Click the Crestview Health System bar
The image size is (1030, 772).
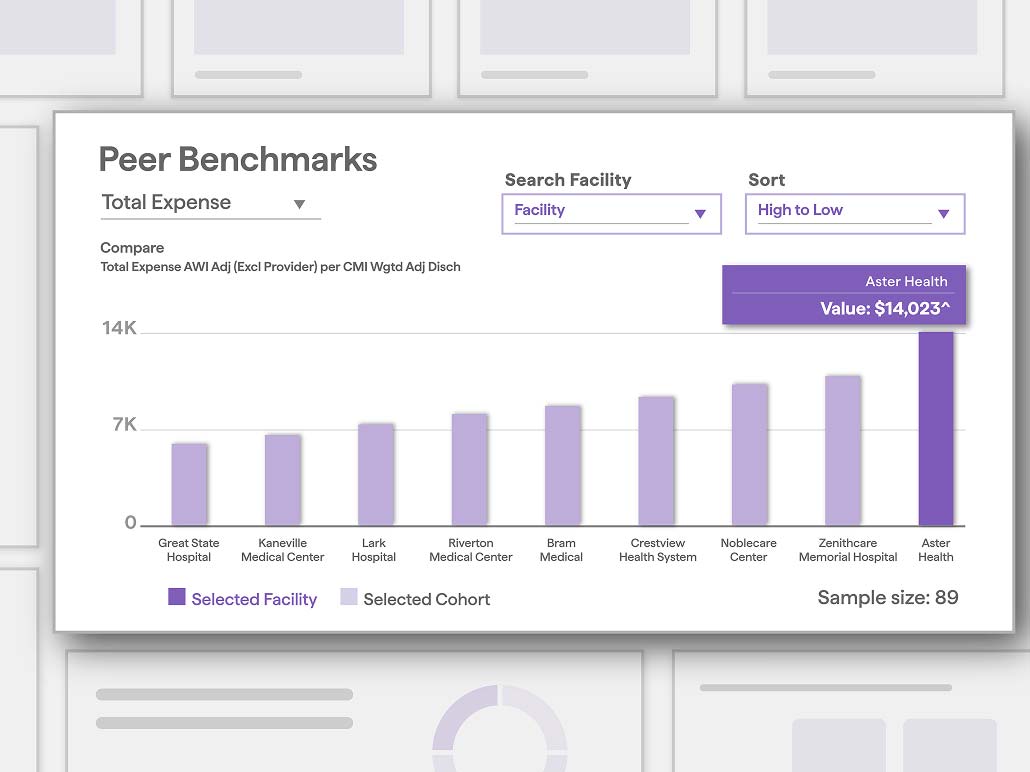click(x=656, y=461)
